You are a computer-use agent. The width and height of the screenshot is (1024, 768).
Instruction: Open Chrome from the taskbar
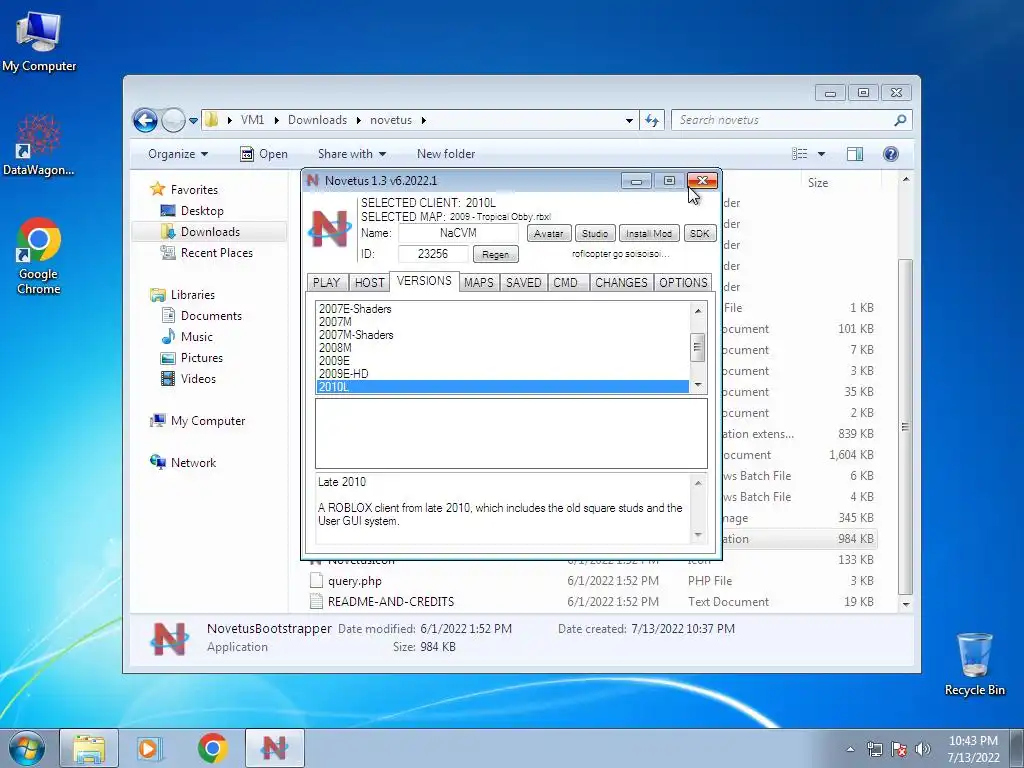pyautogui.click(x=212, y=748)
